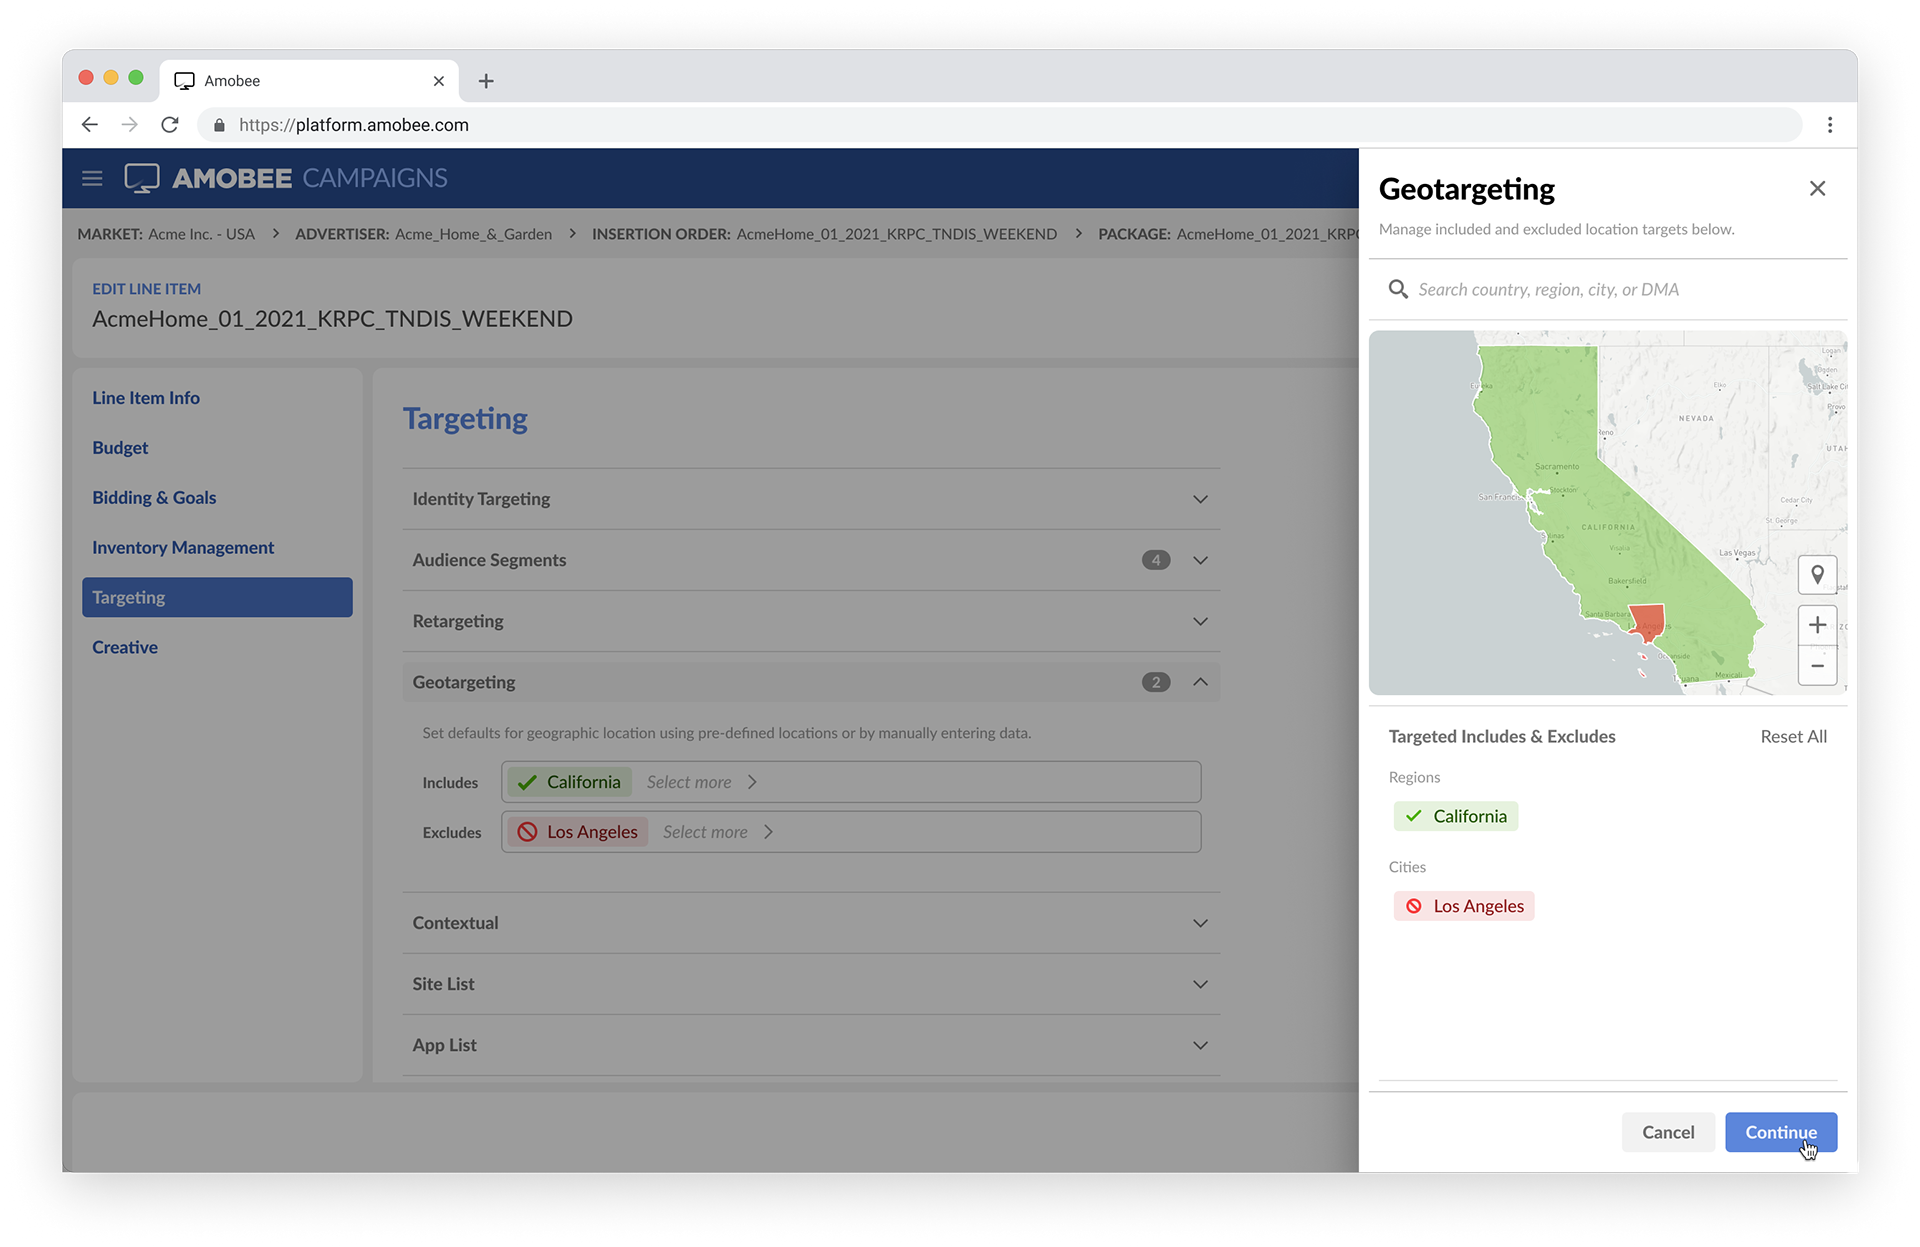Image resolution: width=1920 pixels, height=1247 pixels.
Task: Click the Amobee monitor logo icon
Action: point(142,178)
